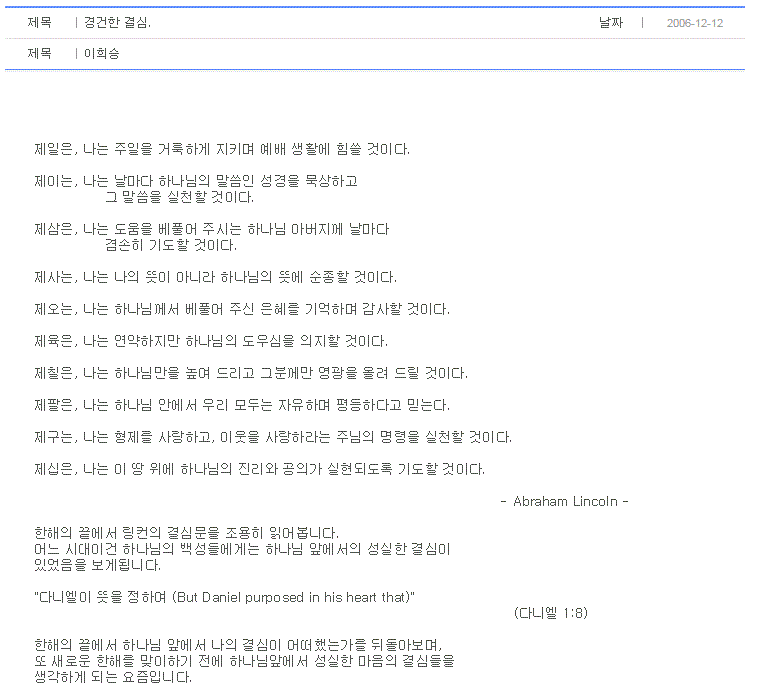This screenshot has width=780, height=691.
Task: Click the '날짜' date label
Action: (611, 22)
